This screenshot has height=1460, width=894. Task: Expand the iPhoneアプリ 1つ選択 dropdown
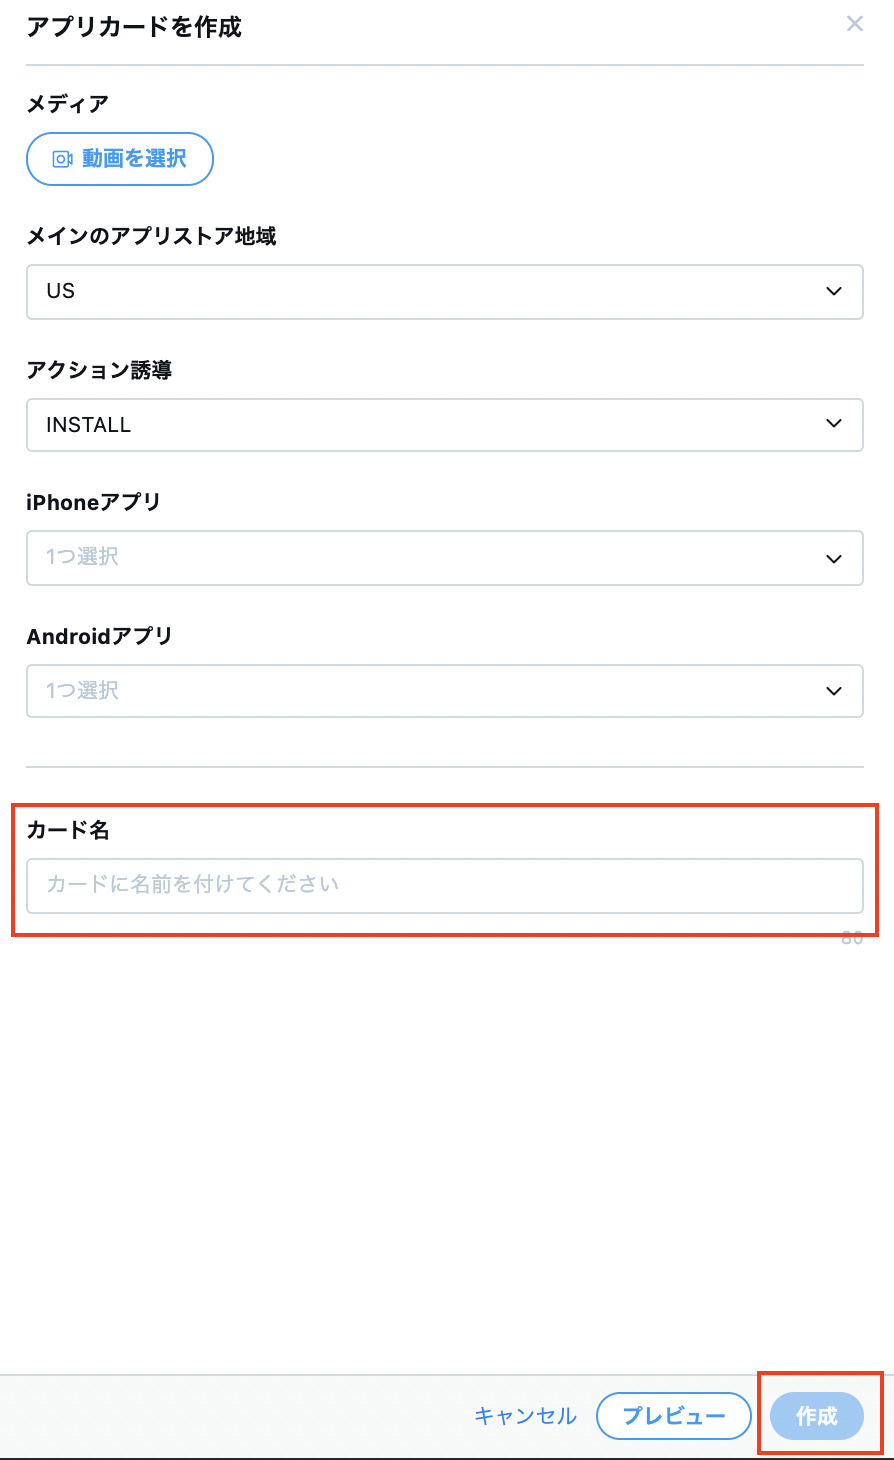[x=445, y=558]
